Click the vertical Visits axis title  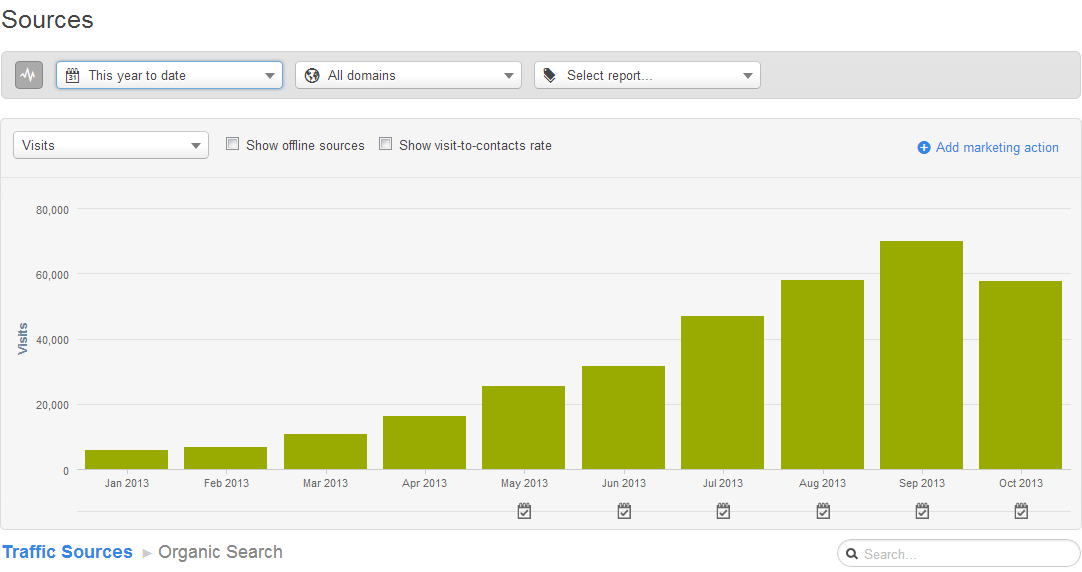tap(23, 339)
